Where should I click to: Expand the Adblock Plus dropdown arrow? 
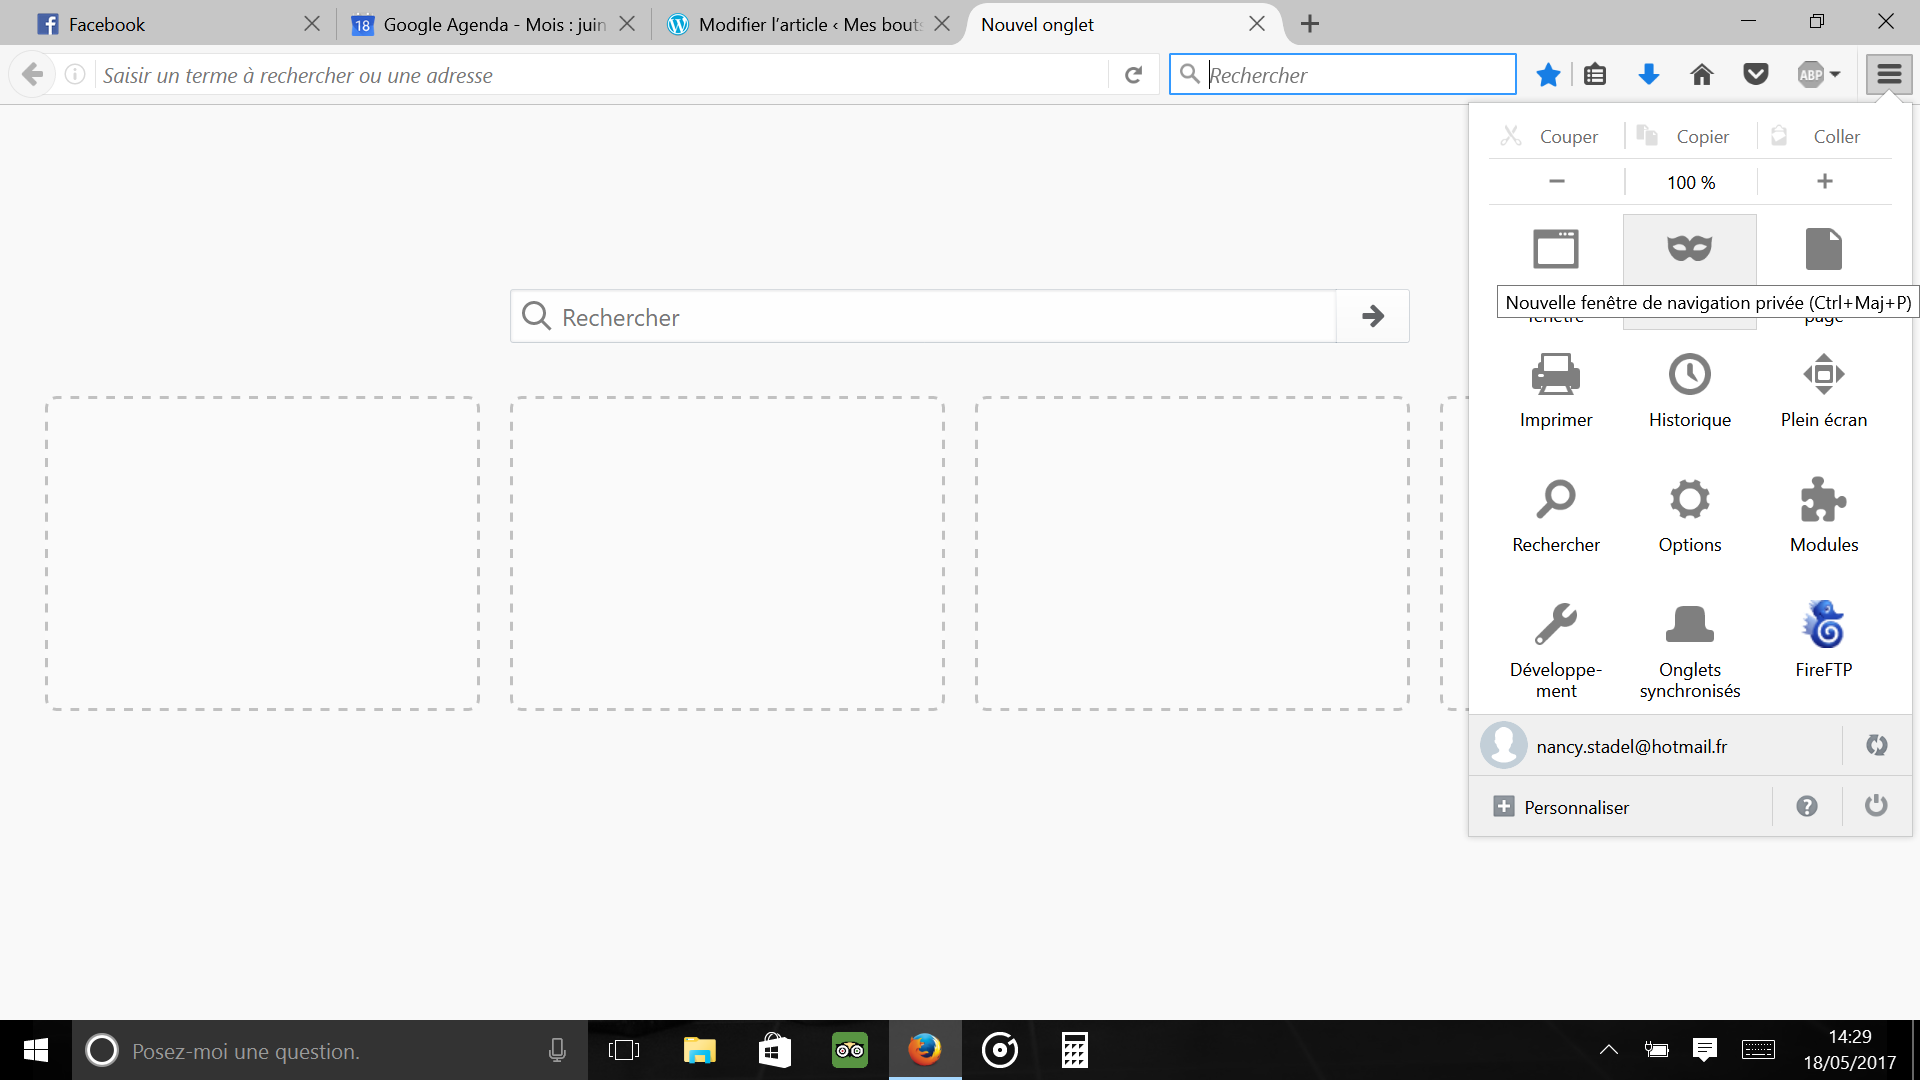[1835, 74]
